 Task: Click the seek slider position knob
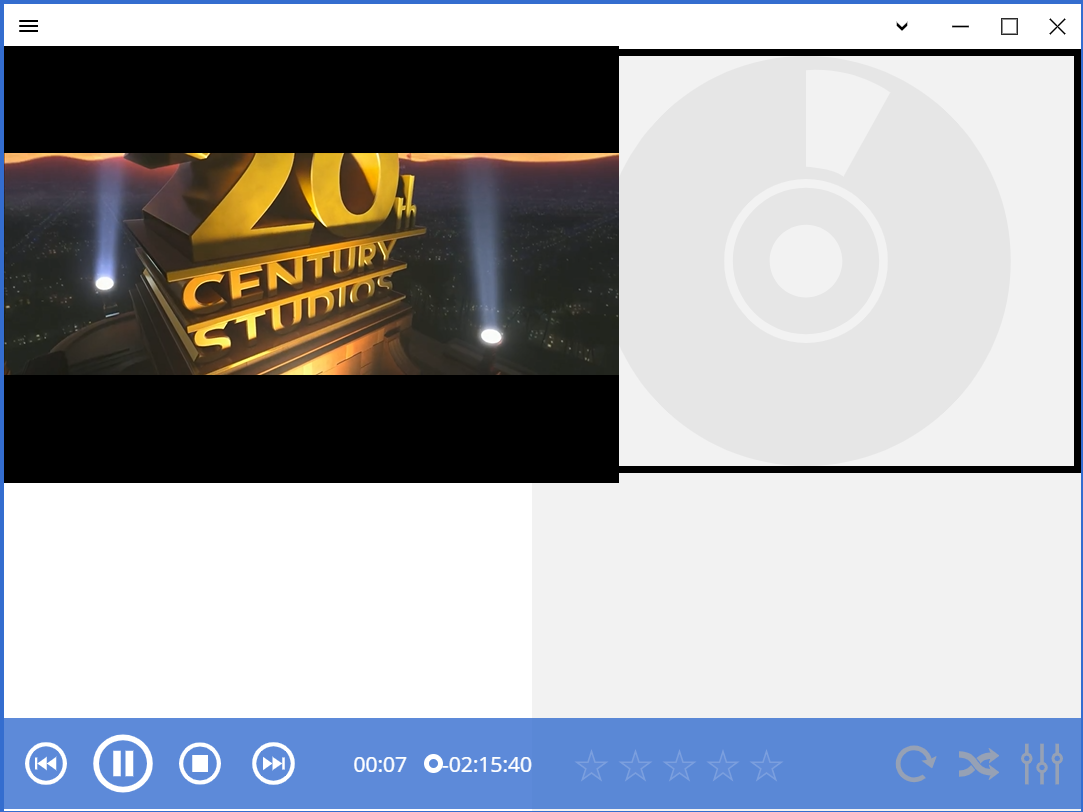click(x=433, y=764)
